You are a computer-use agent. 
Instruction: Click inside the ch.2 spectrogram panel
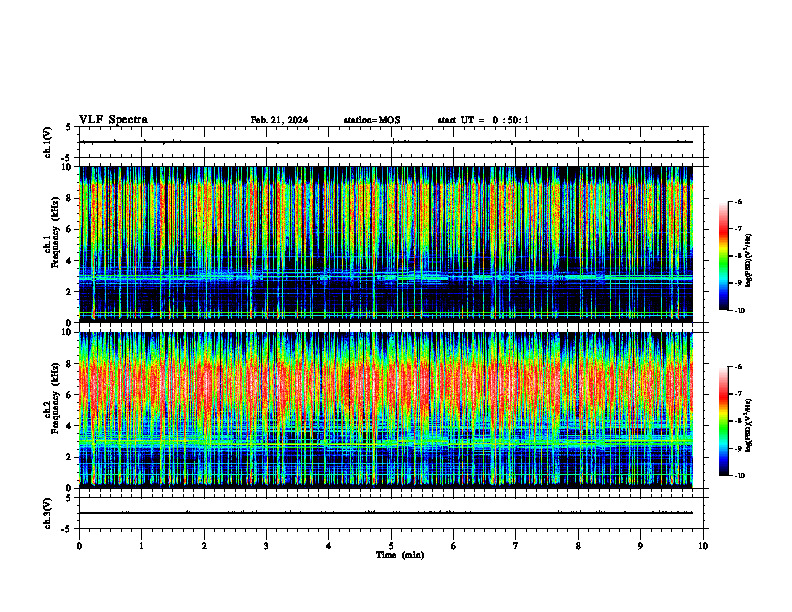tap(385, 410)
